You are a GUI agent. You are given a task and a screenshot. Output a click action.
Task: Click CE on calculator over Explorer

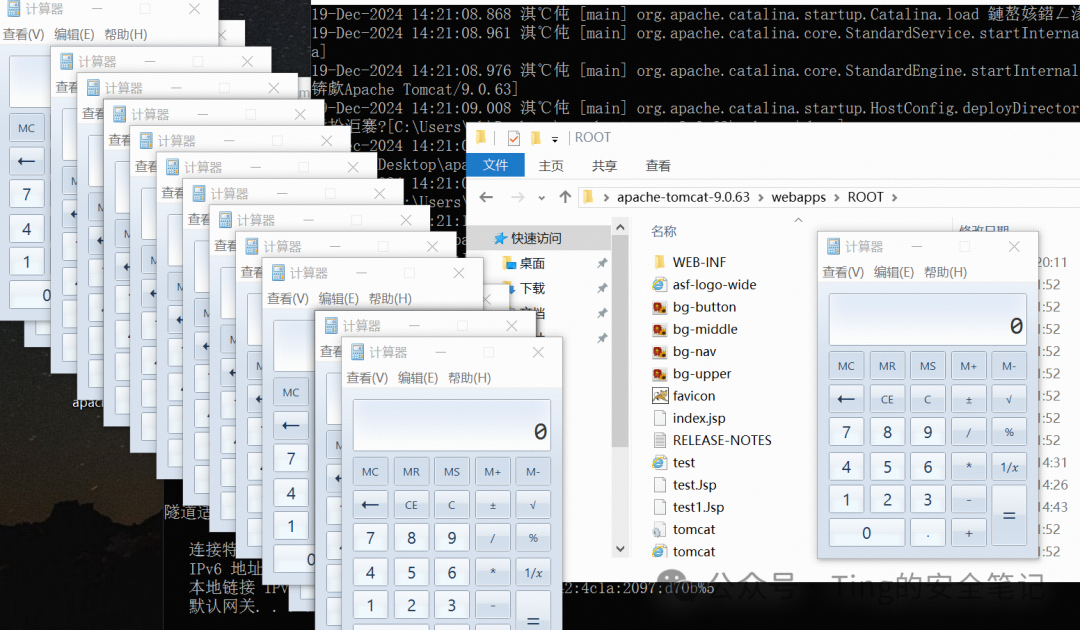[887, 399]
